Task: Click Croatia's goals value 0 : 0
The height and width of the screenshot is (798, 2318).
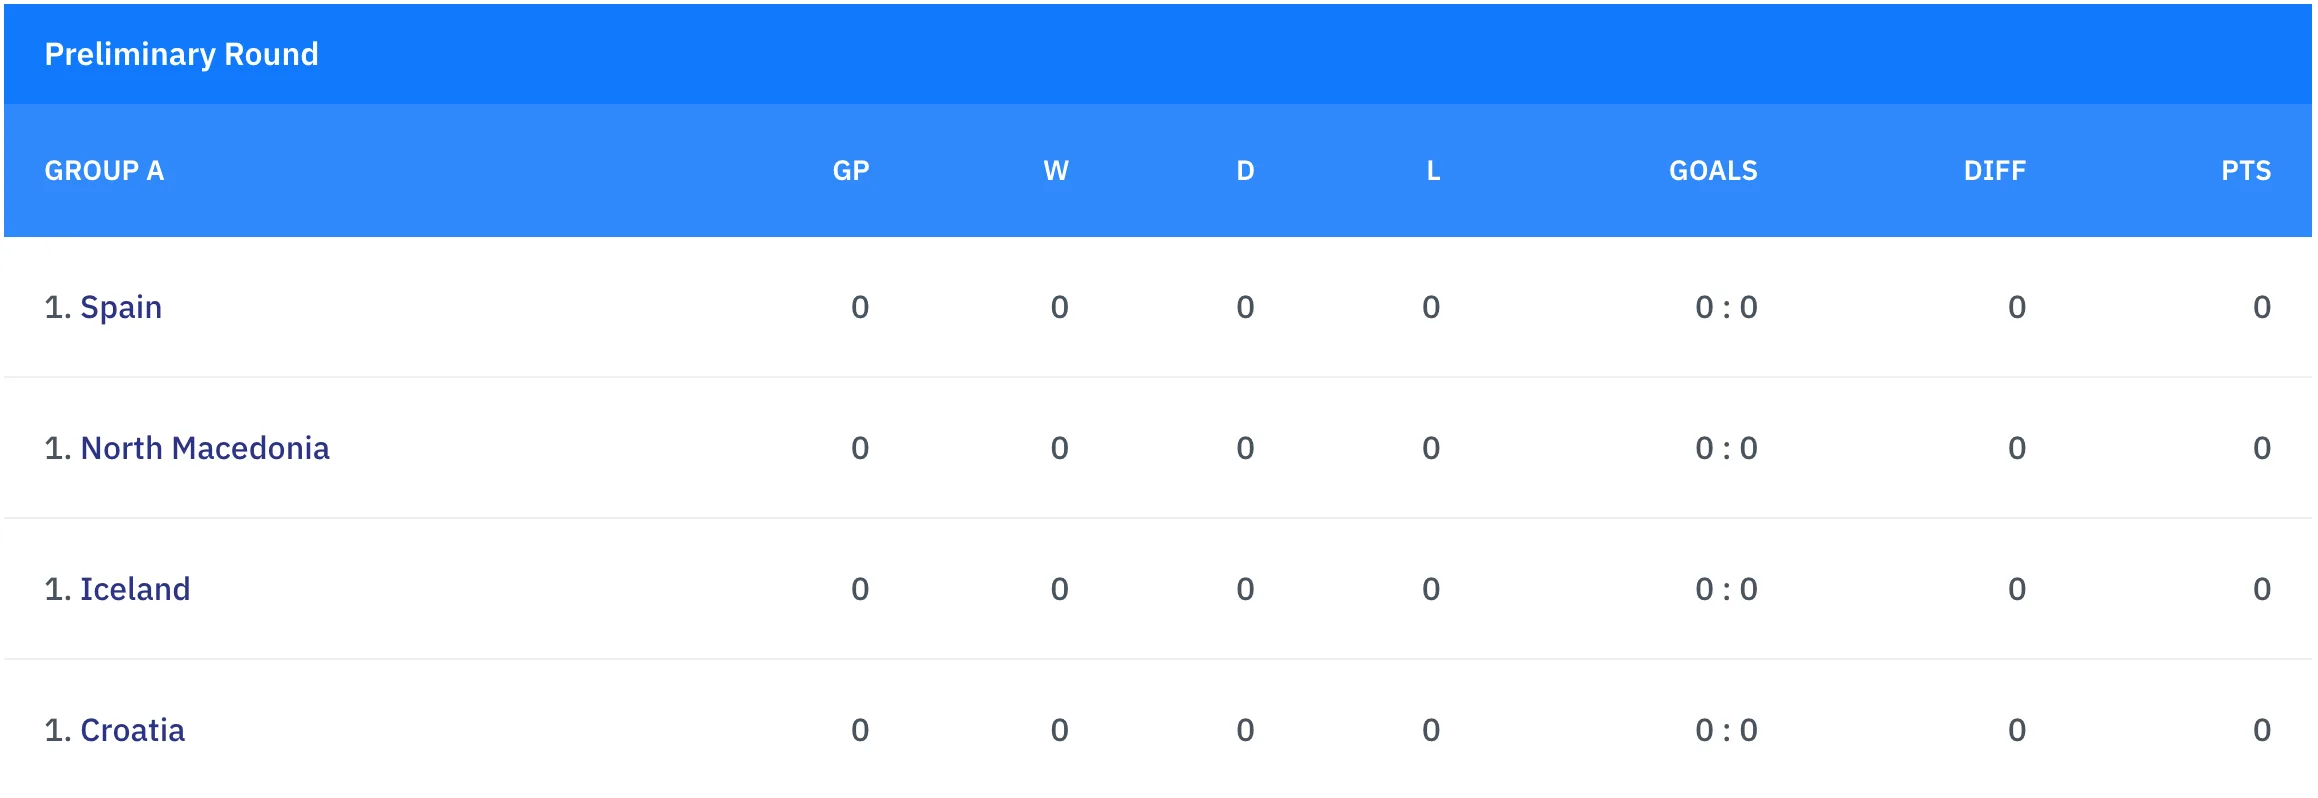Action: click(x=1726, y=730)
